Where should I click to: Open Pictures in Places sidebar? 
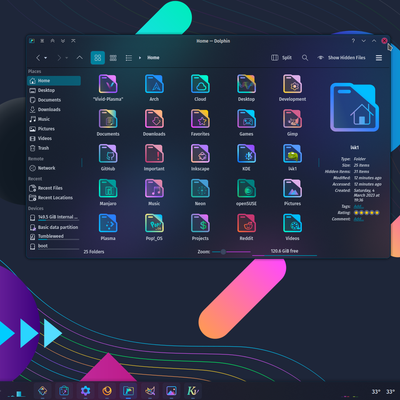pyautogui.click(x=54, y=129)
